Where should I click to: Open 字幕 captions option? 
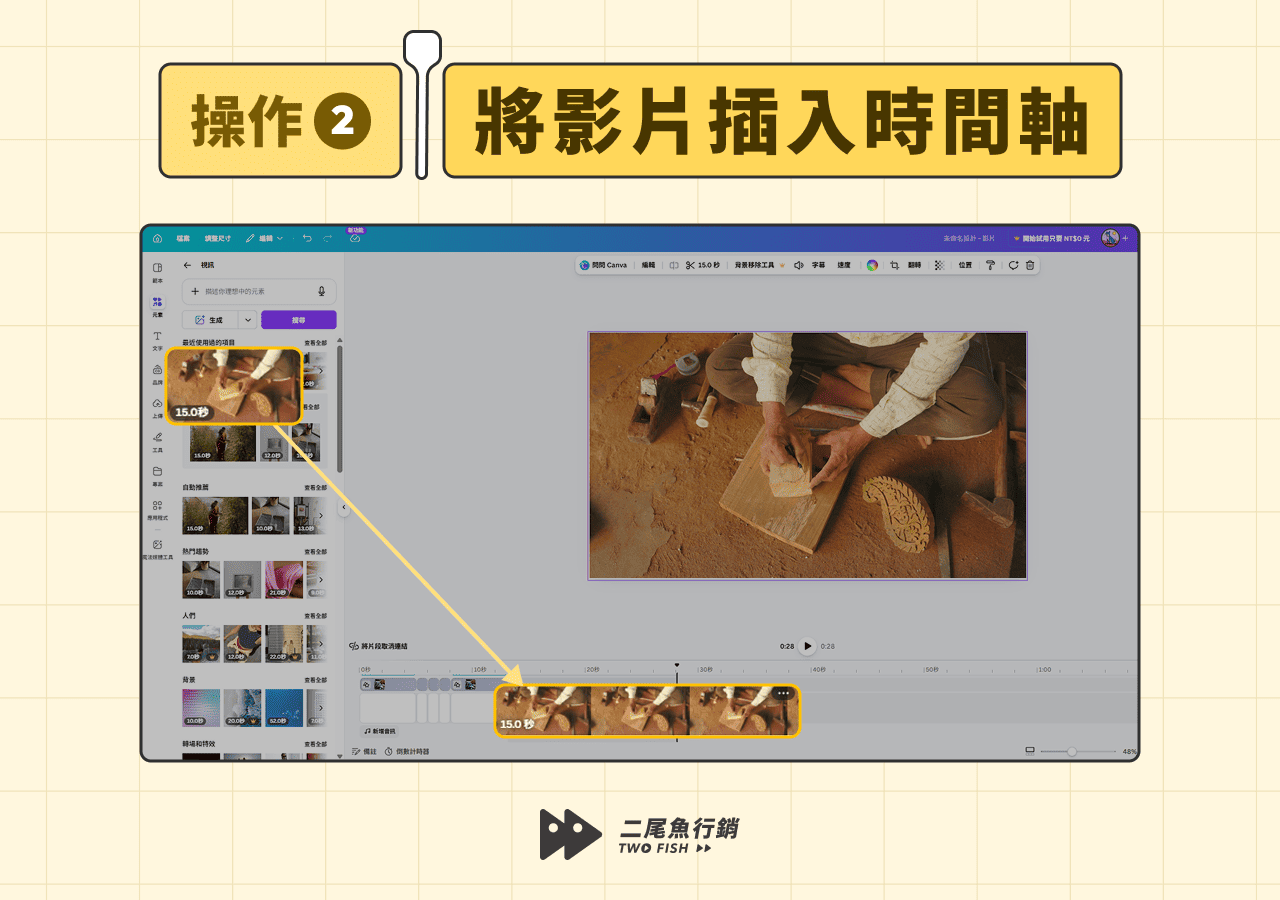(818, 265)
